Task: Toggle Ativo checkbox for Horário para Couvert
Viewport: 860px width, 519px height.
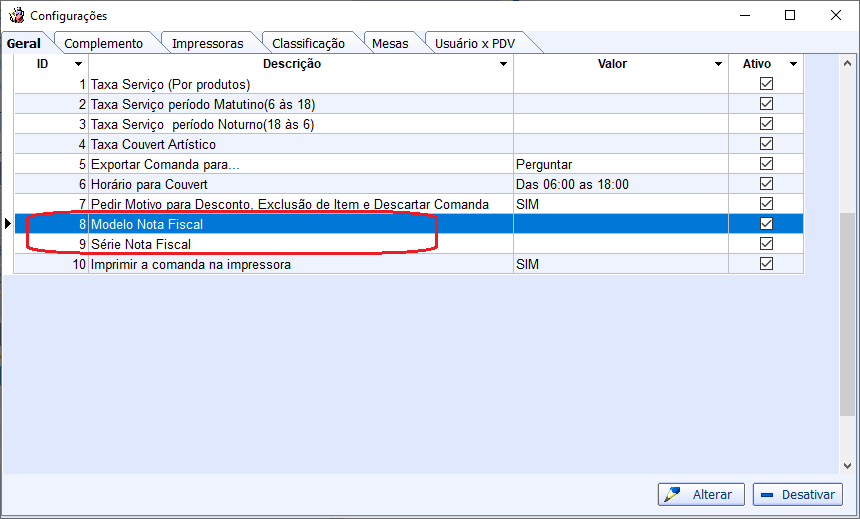Action: coord(766,184)
